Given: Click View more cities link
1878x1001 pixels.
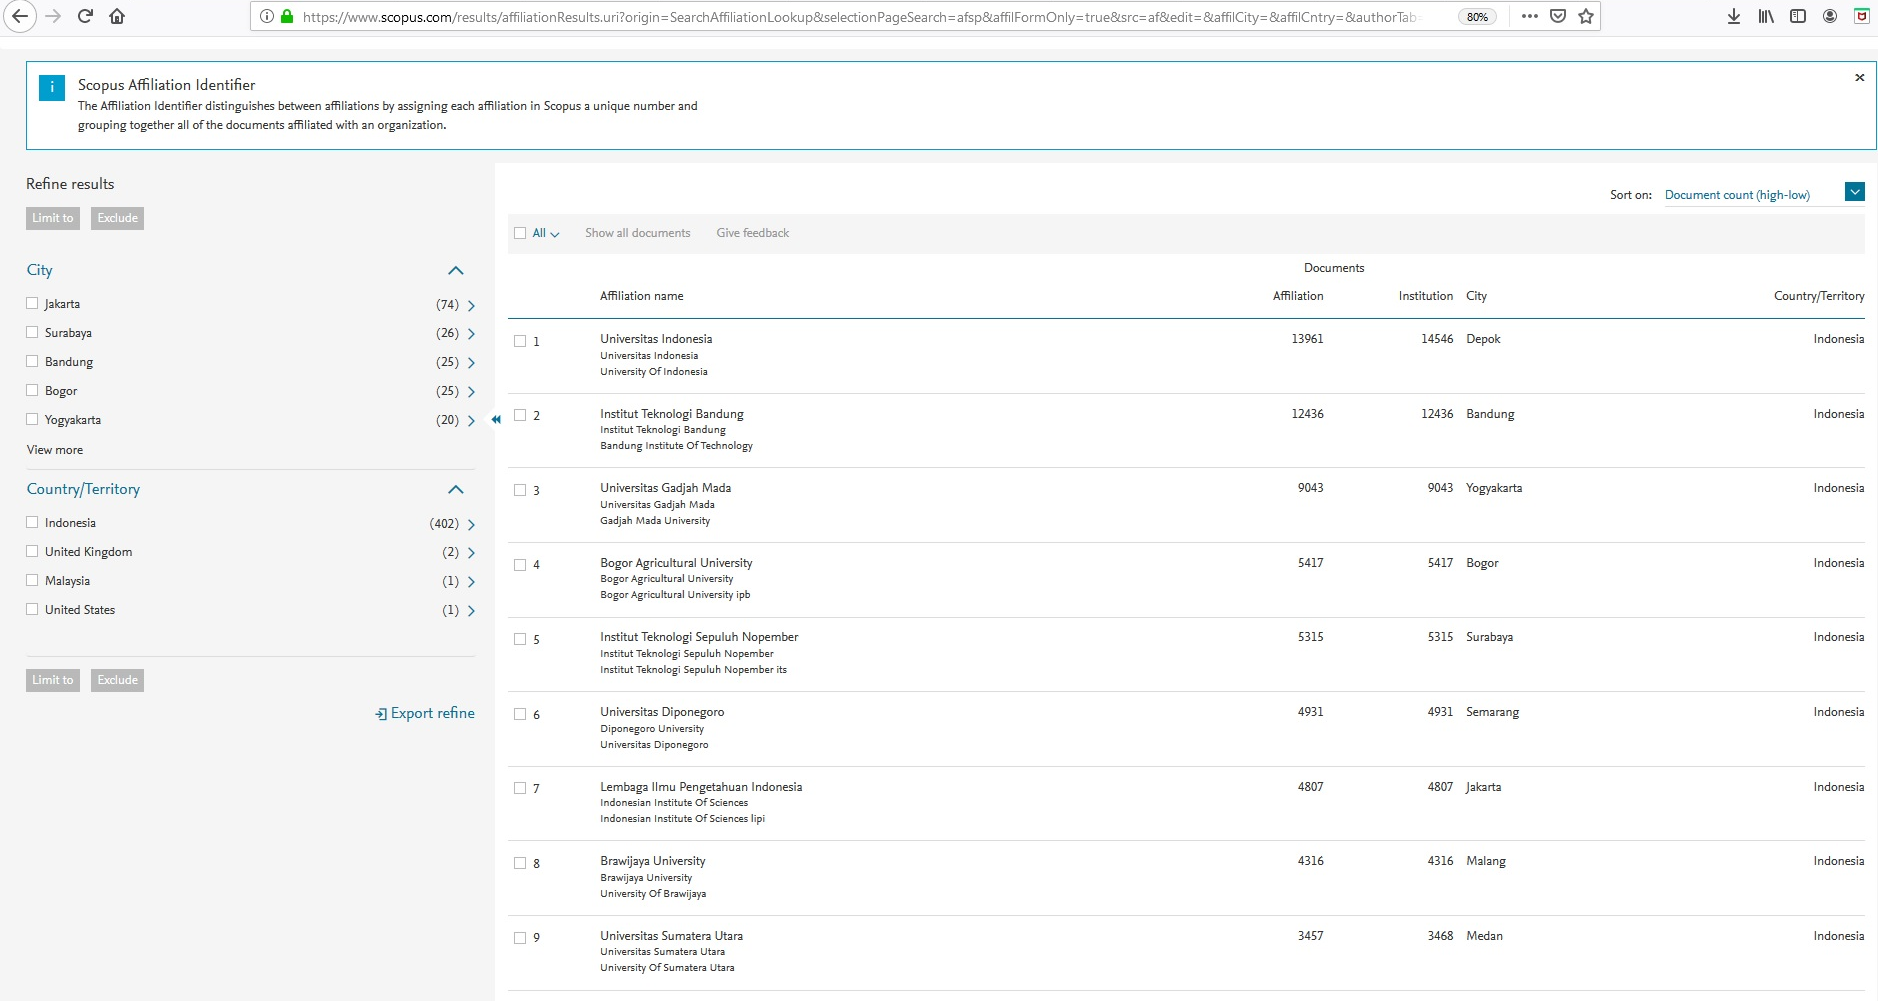Looking at the screenshot, I should [x=55, y=450].
